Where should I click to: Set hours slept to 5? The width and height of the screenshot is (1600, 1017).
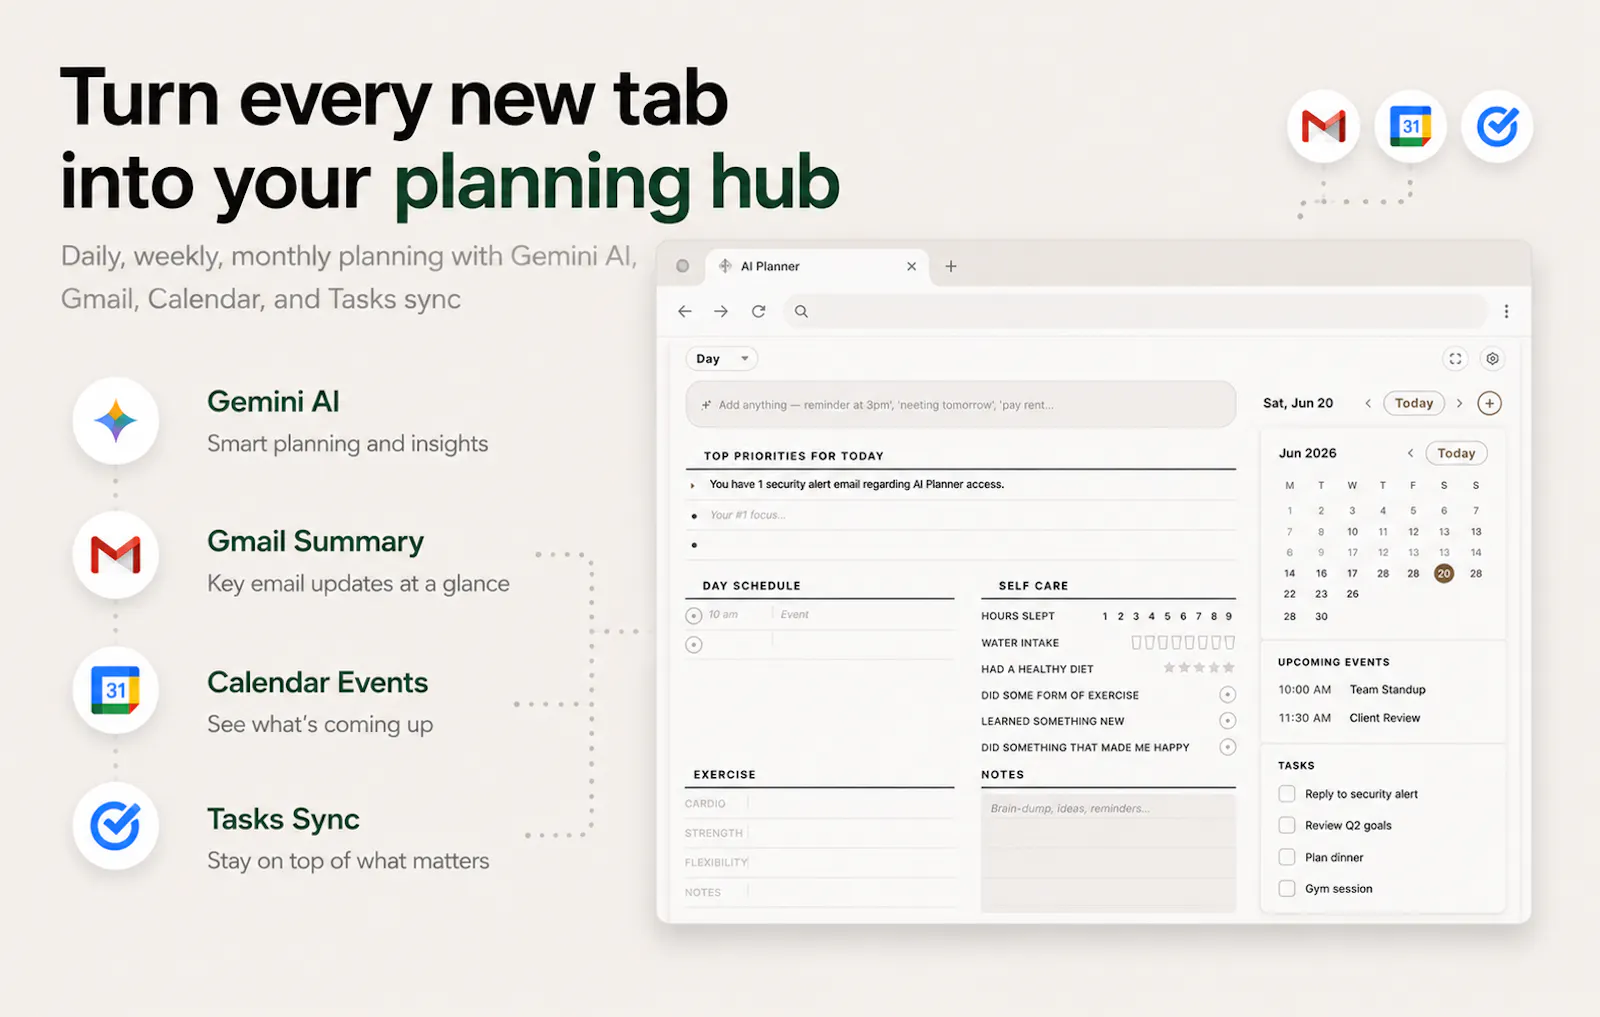[1167, 616]
